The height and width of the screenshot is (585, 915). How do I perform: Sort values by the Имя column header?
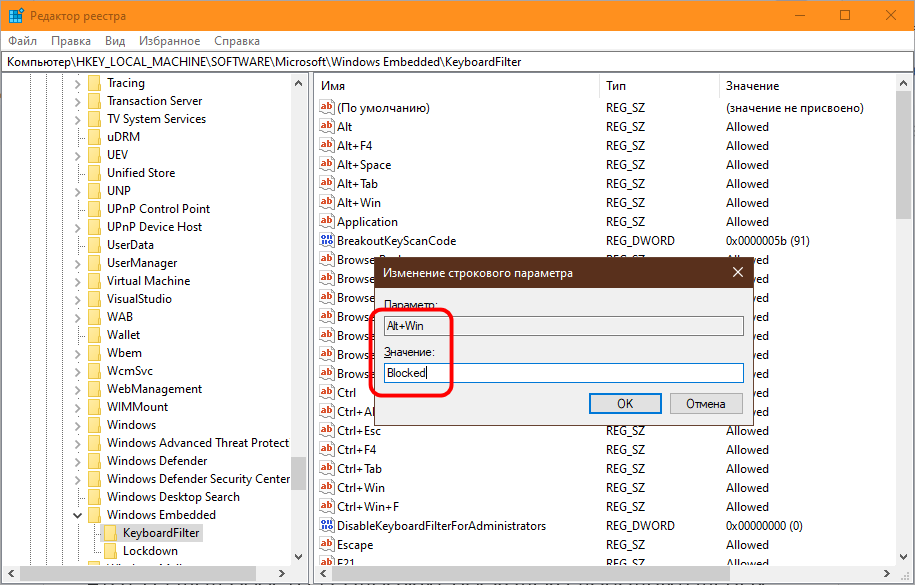[x=457, y=86]
